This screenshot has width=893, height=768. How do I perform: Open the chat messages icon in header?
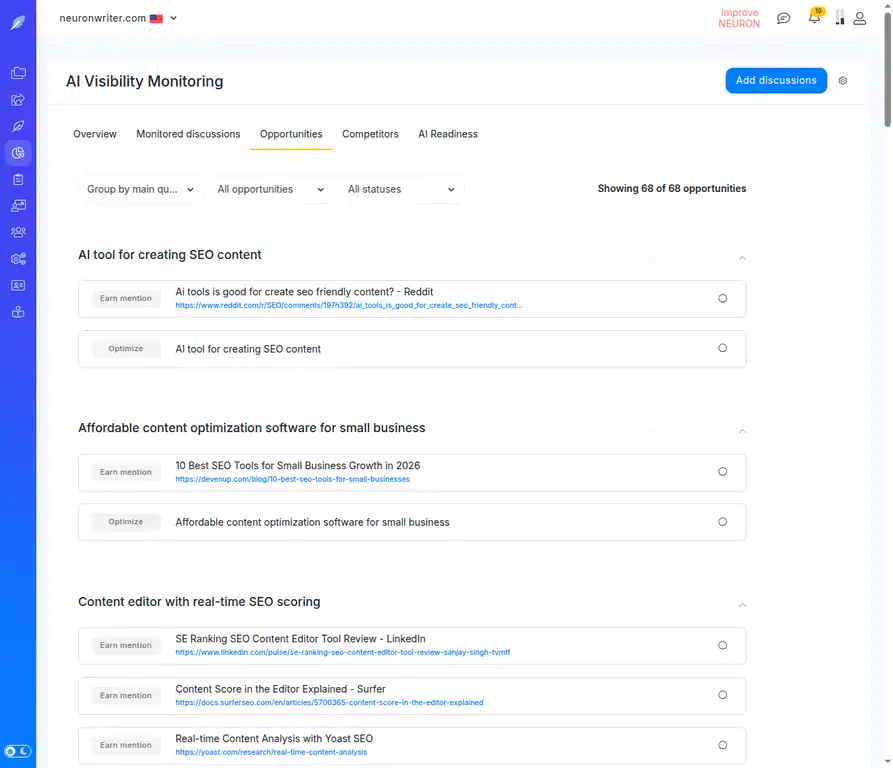(x=784, y=18)
